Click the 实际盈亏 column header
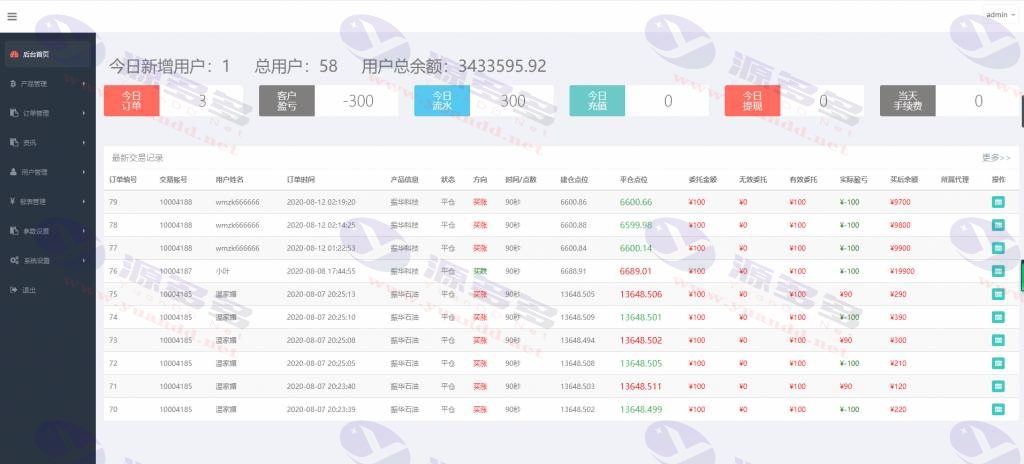Image resolution: width=1024 pixels, height=464 pixels. [x=854, y=179]
